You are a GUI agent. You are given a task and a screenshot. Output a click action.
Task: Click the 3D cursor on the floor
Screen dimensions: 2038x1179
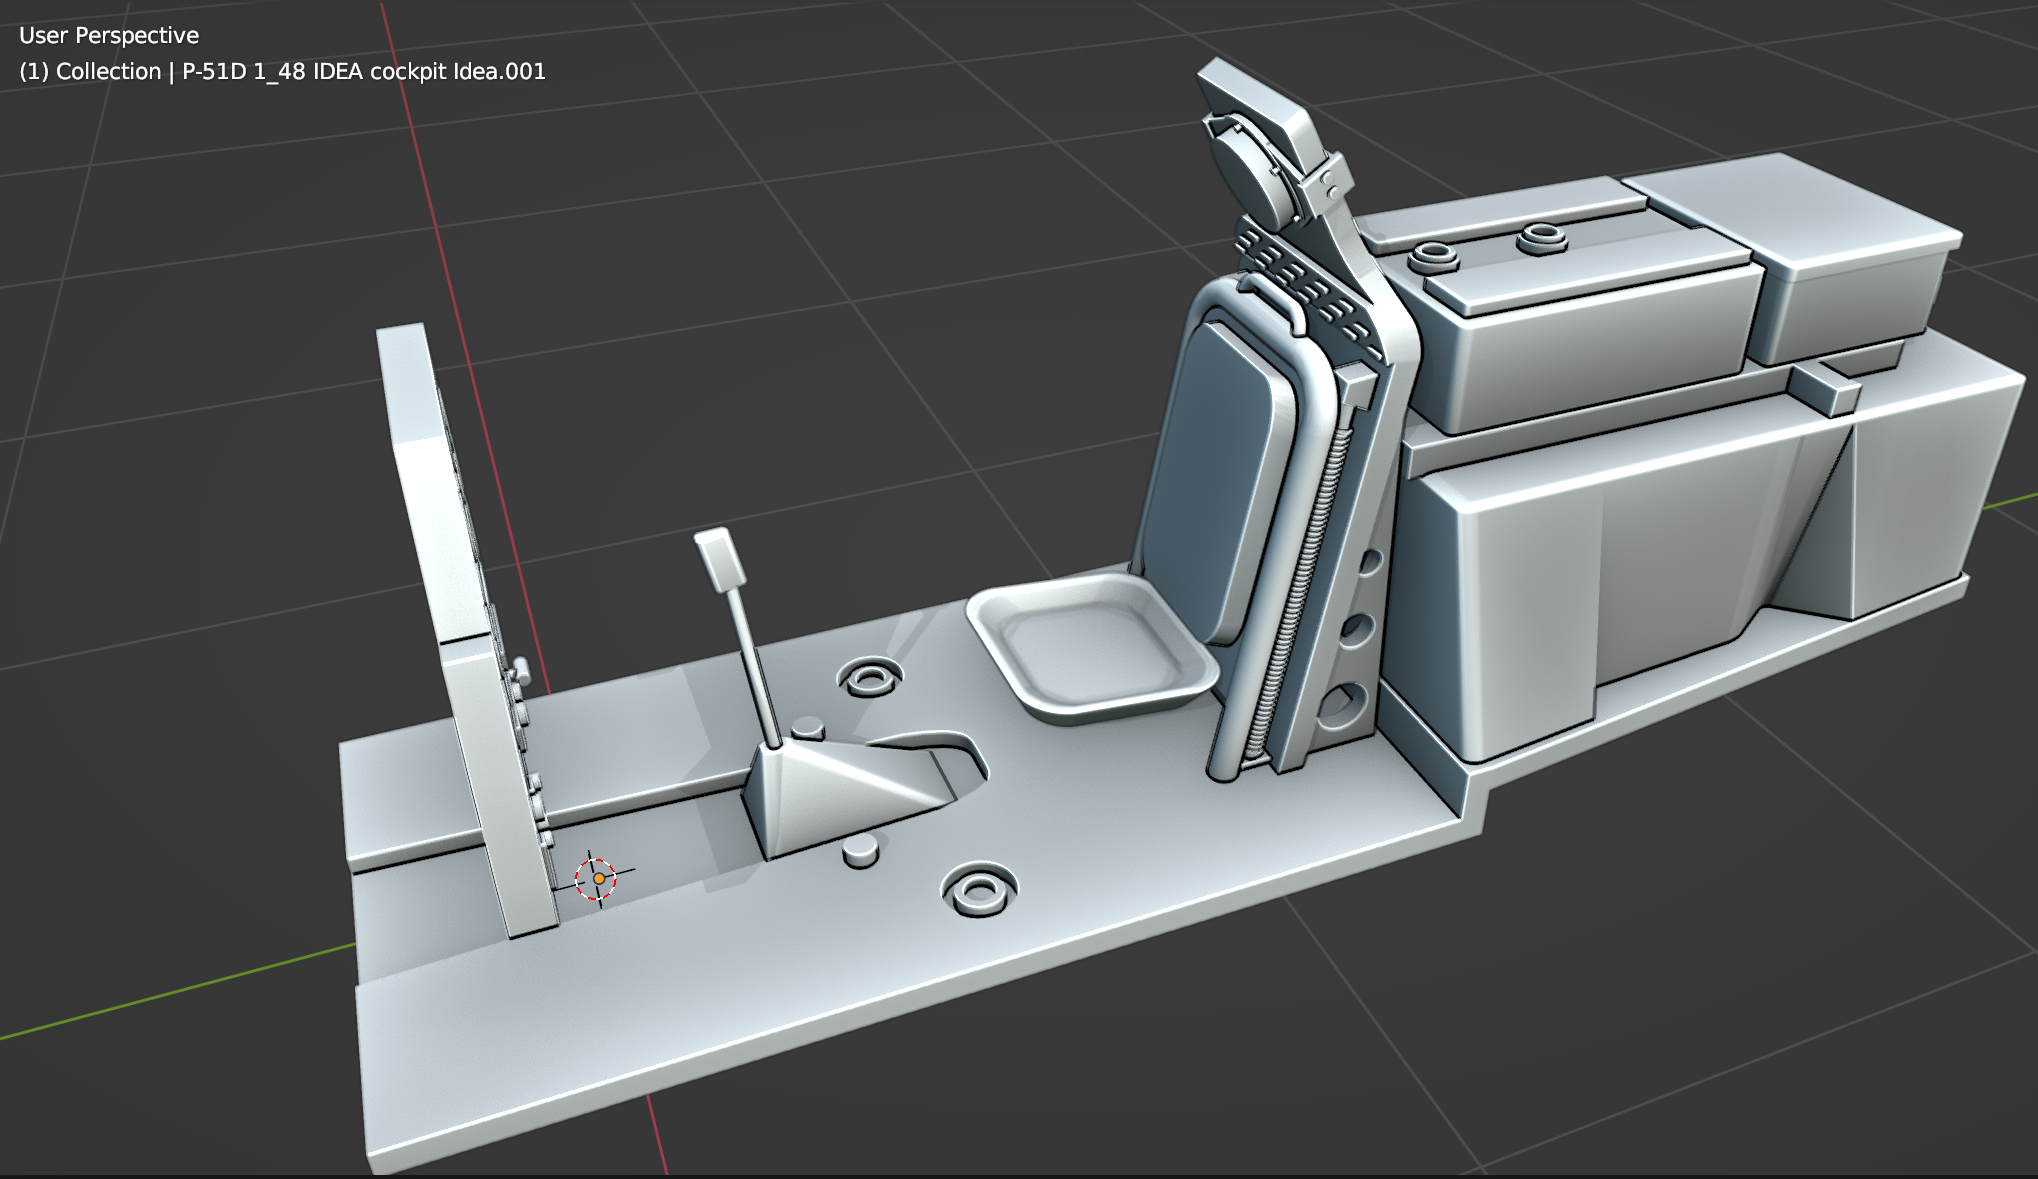point(597,879)
